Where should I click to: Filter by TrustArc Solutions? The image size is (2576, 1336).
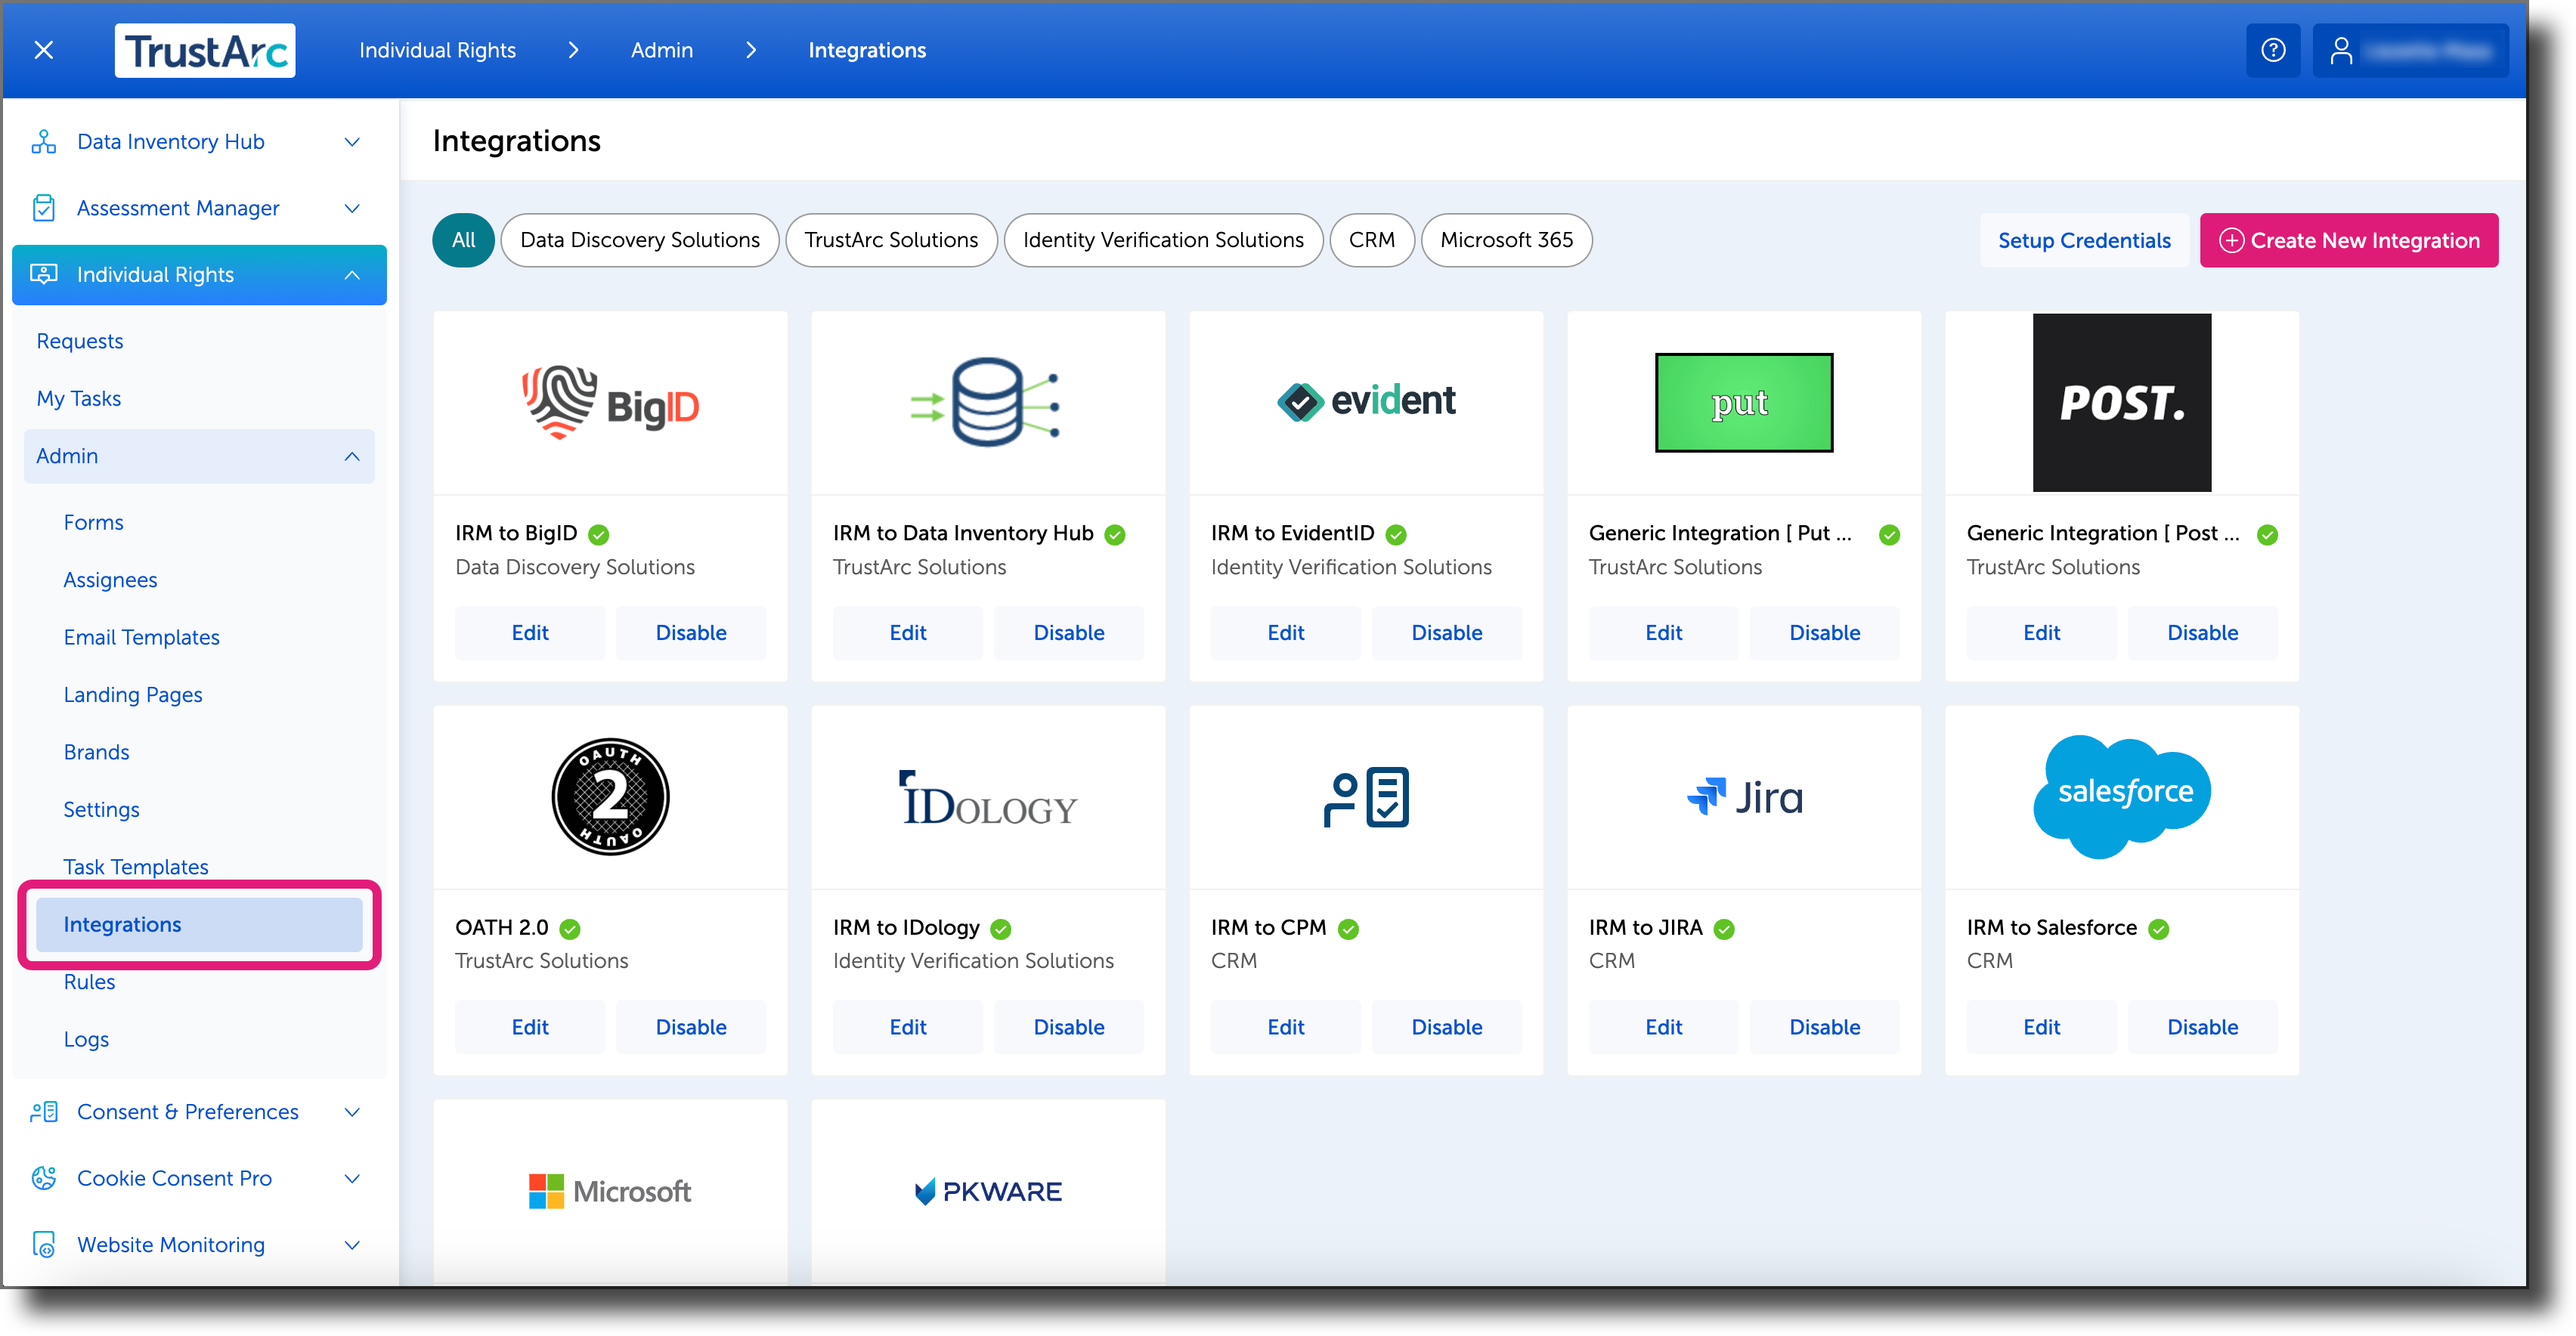tap(891, 240)
